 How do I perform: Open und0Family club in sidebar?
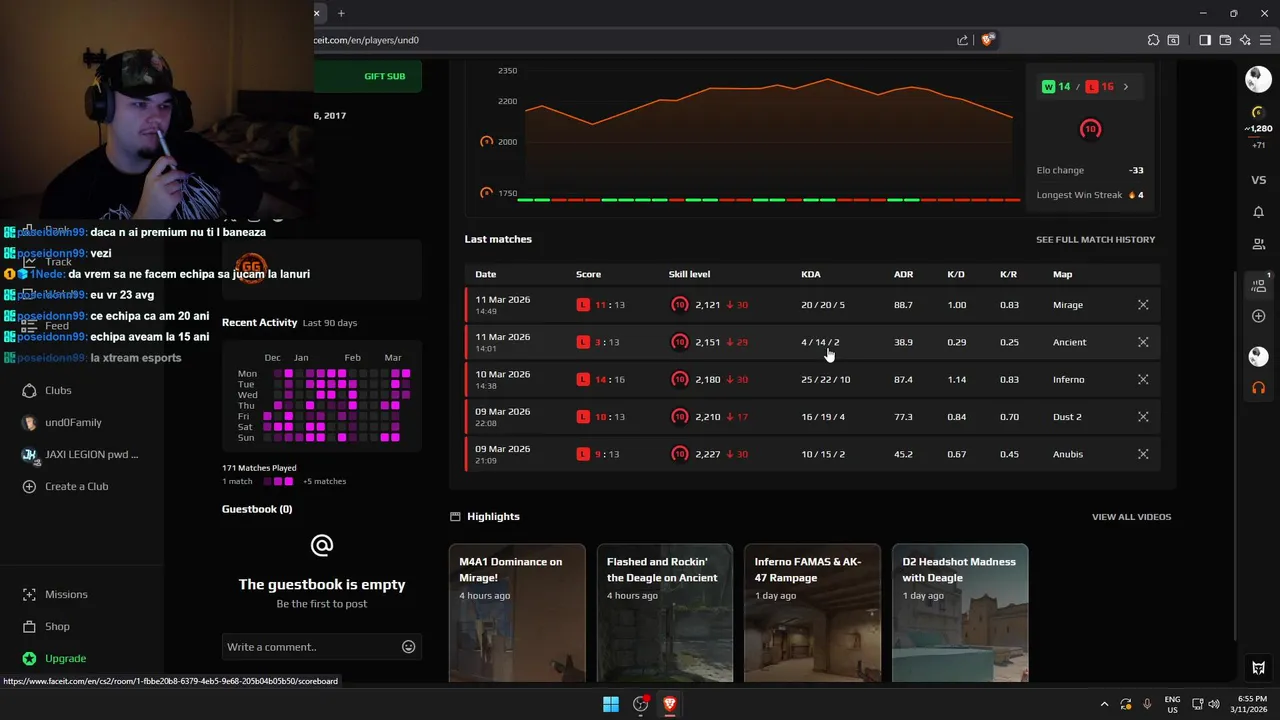[x=73, y=422]
